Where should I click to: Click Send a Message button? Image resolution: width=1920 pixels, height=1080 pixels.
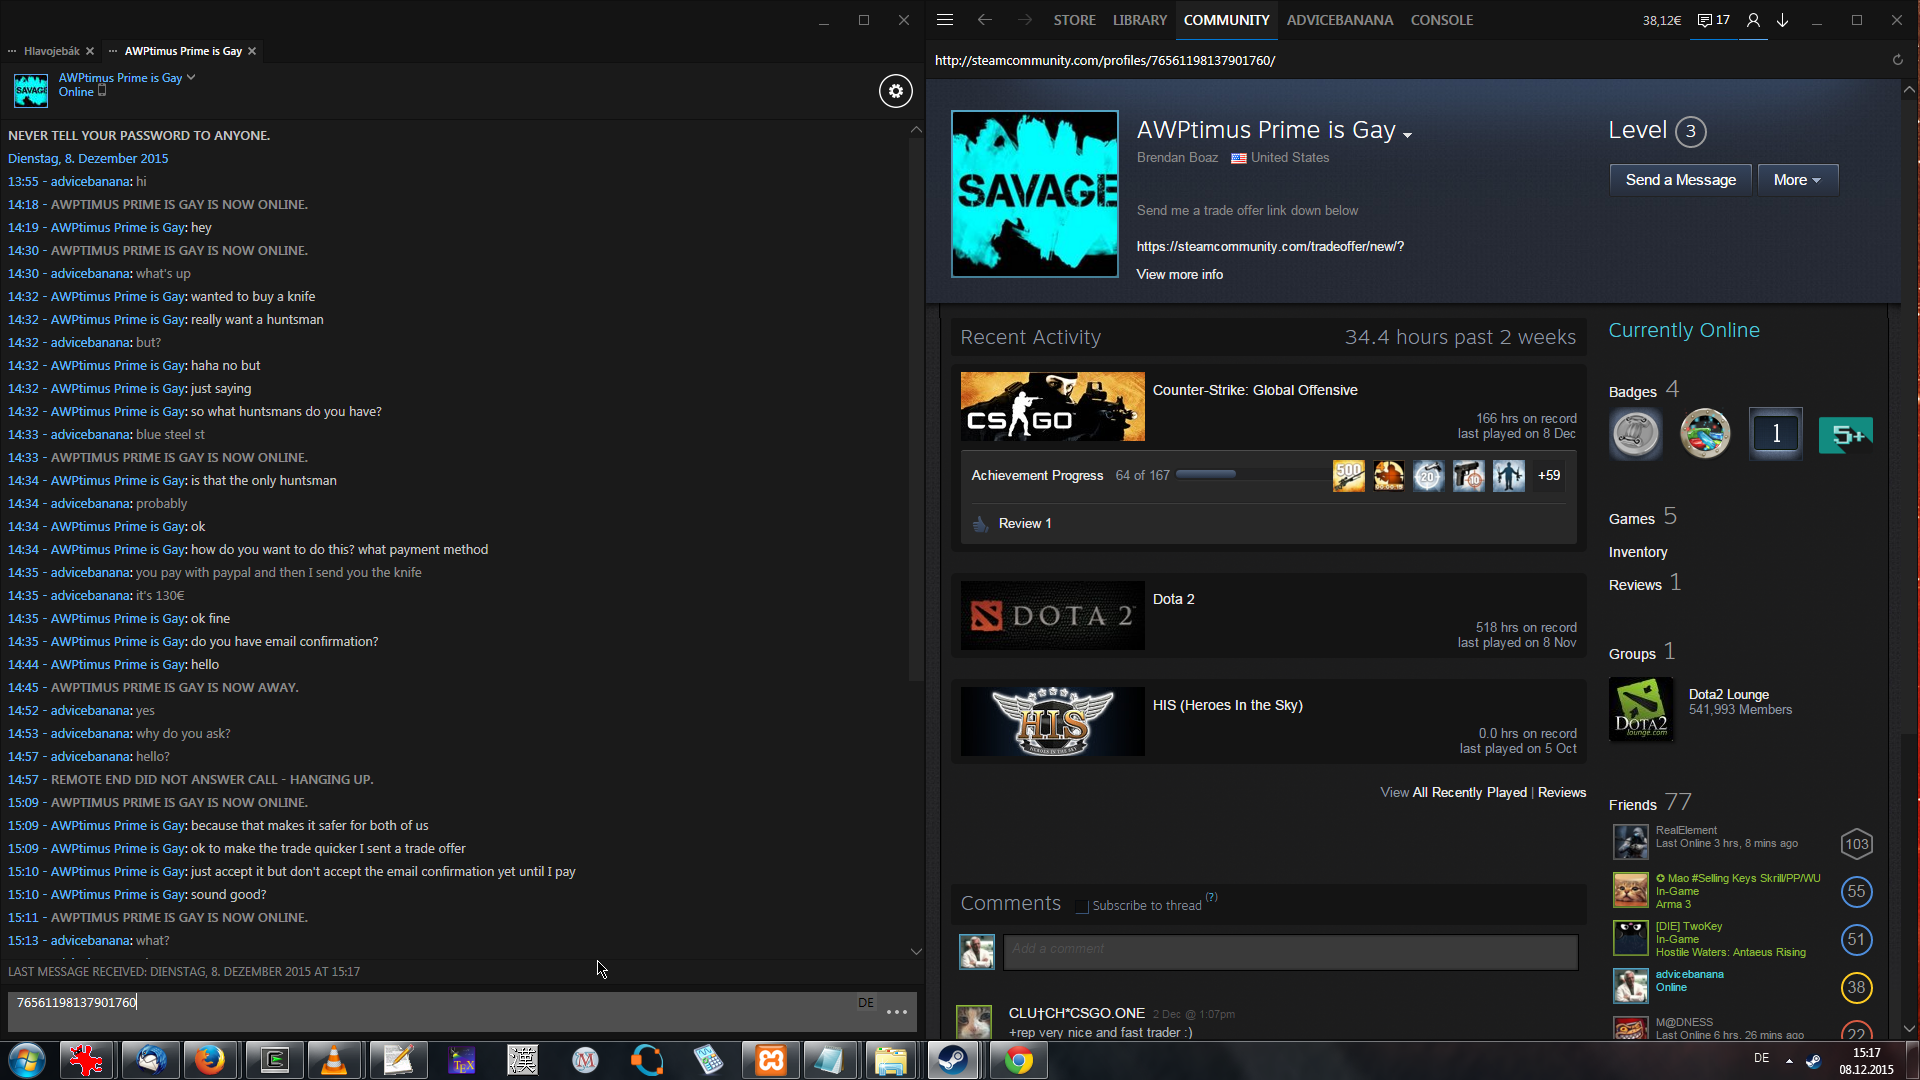click(x=1680, y=180)
